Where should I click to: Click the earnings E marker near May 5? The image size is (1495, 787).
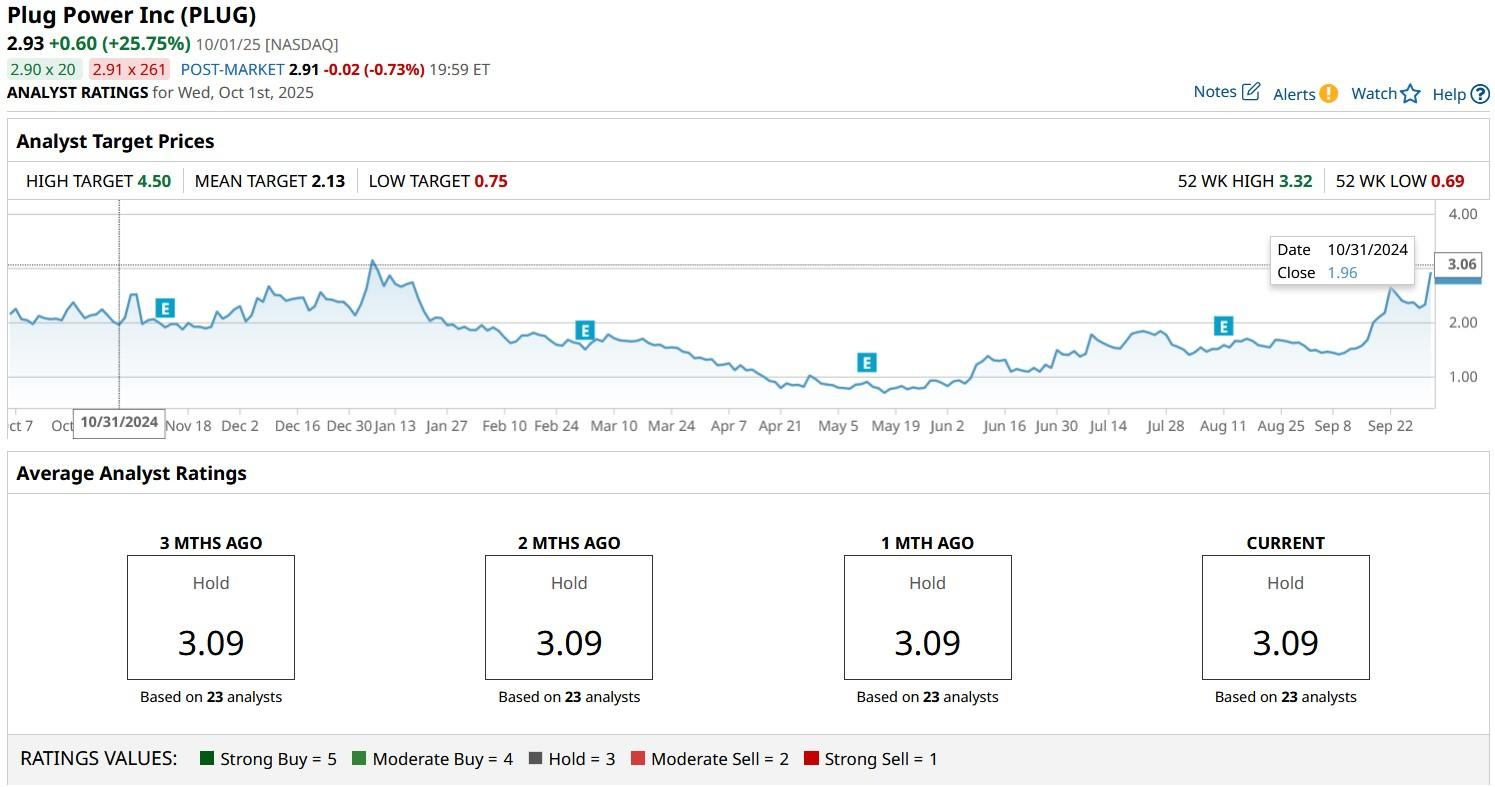(x=866, y=363)
